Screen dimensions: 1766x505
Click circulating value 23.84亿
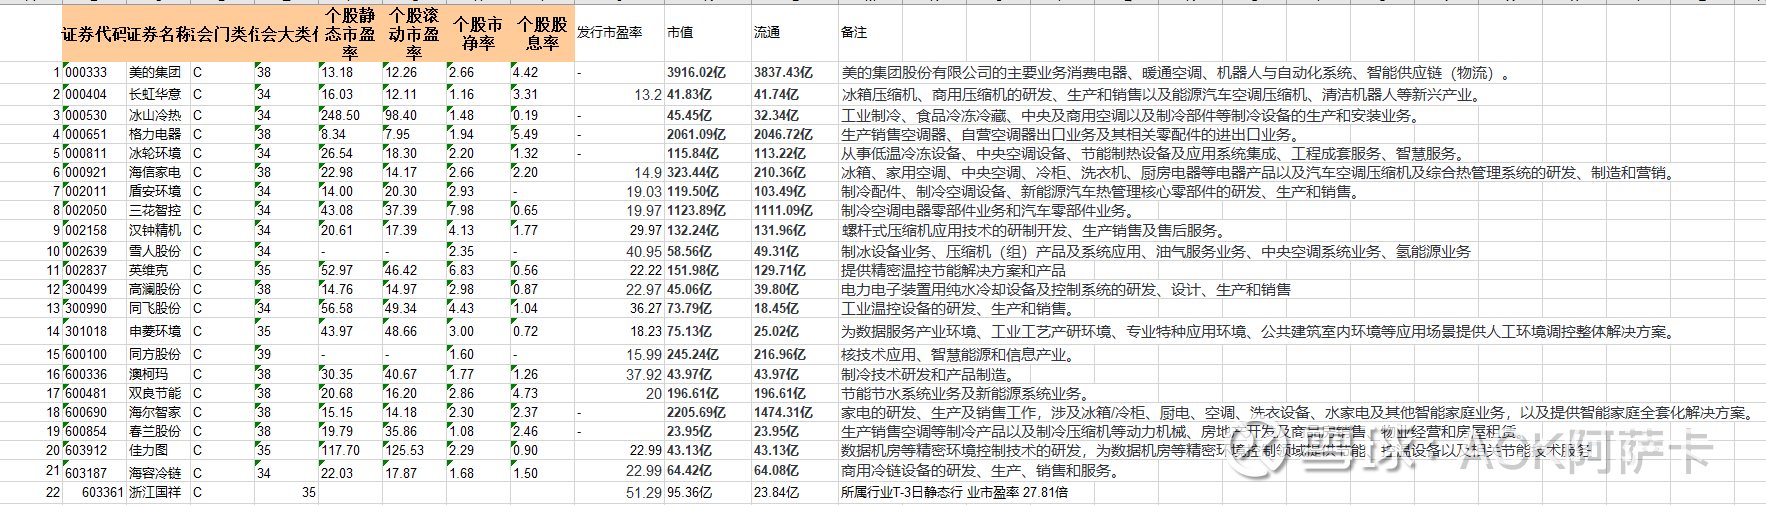coord(776,492)
